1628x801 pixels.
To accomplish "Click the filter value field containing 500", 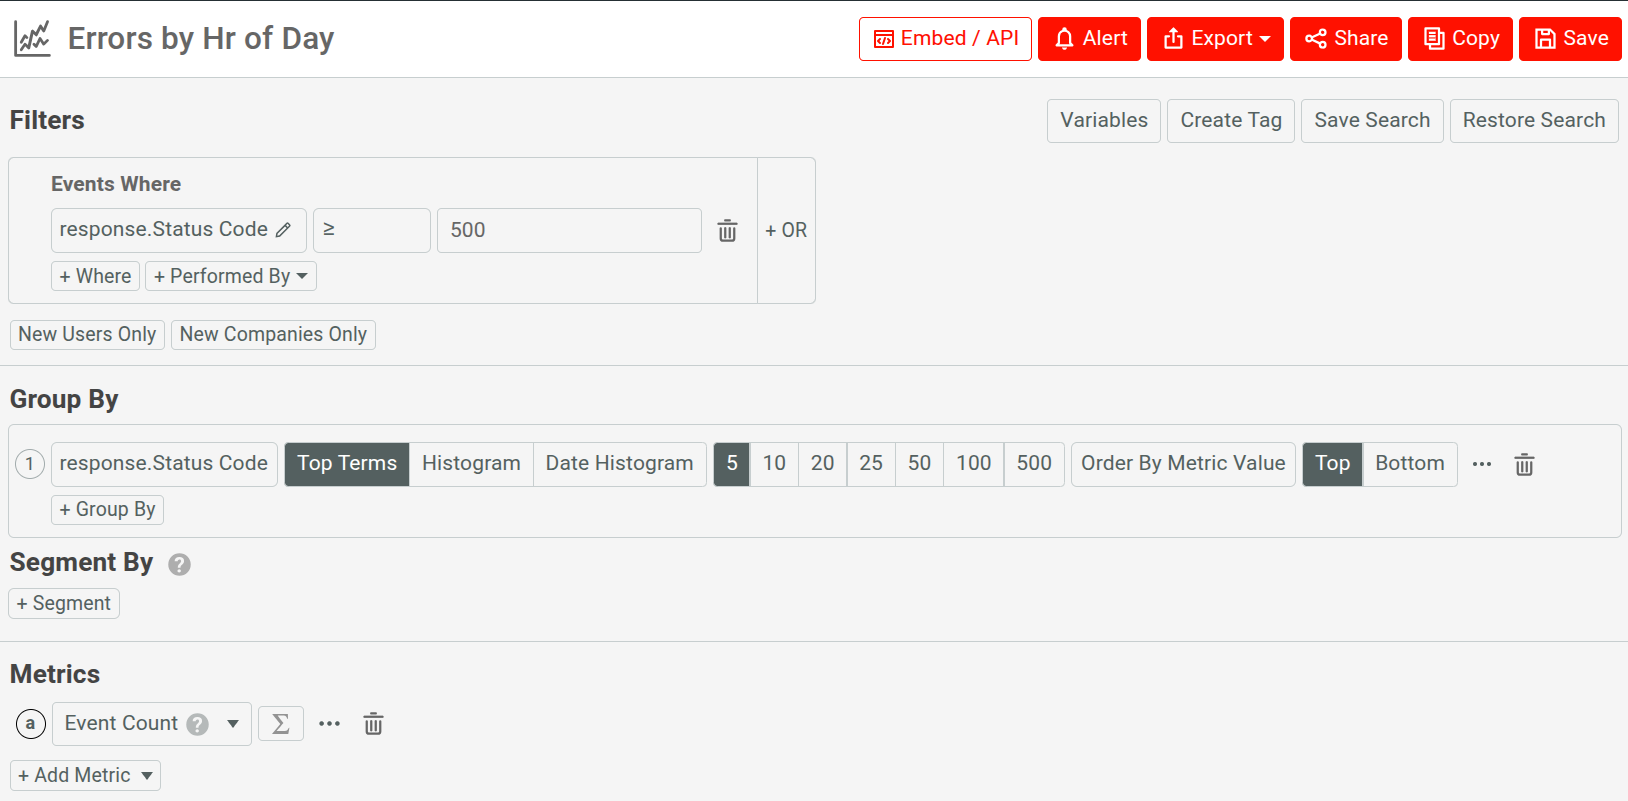I will coord(568,231).
